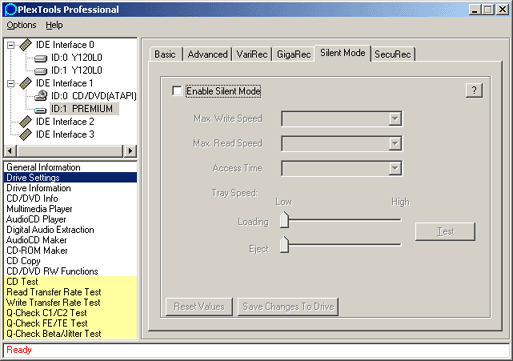Click the IDE Interface 2 connector icon
Viewport: 513px width, 361px height.
[25, 122]
